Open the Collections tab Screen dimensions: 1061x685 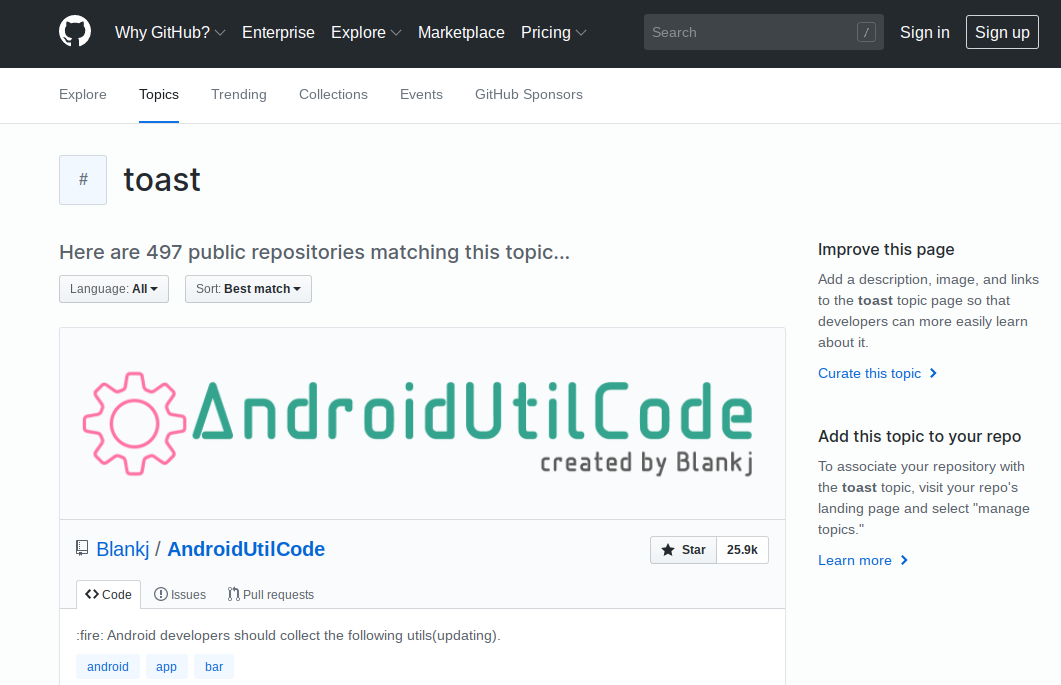point(334,95)
